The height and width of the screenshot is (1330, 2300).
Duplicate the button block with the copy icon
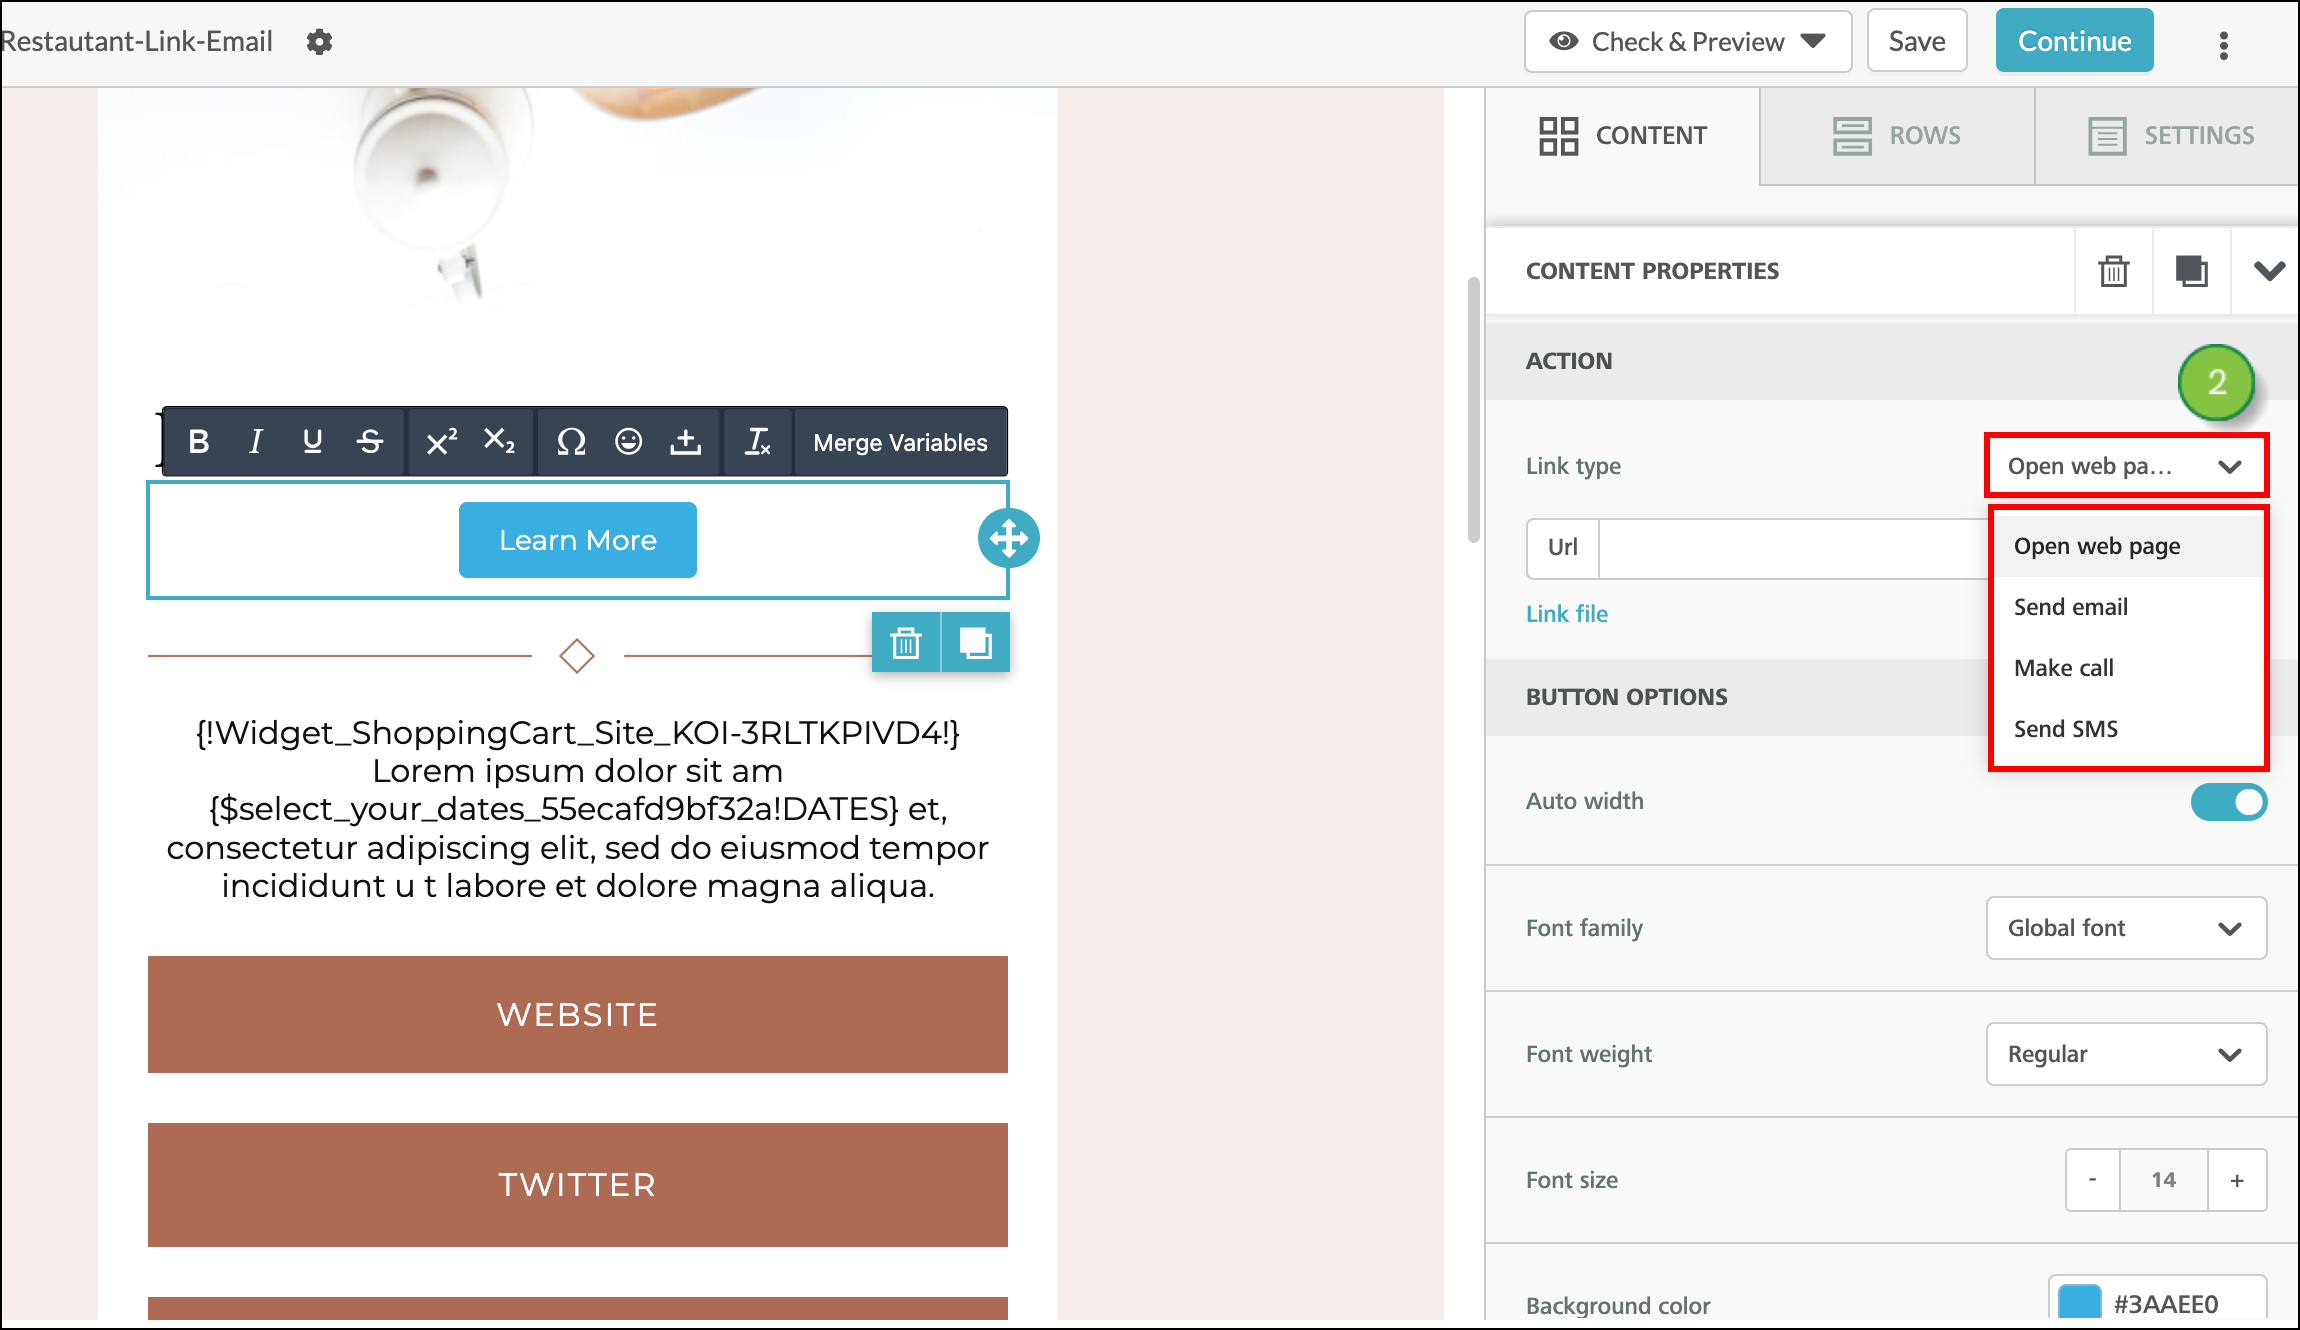point(975,641)
